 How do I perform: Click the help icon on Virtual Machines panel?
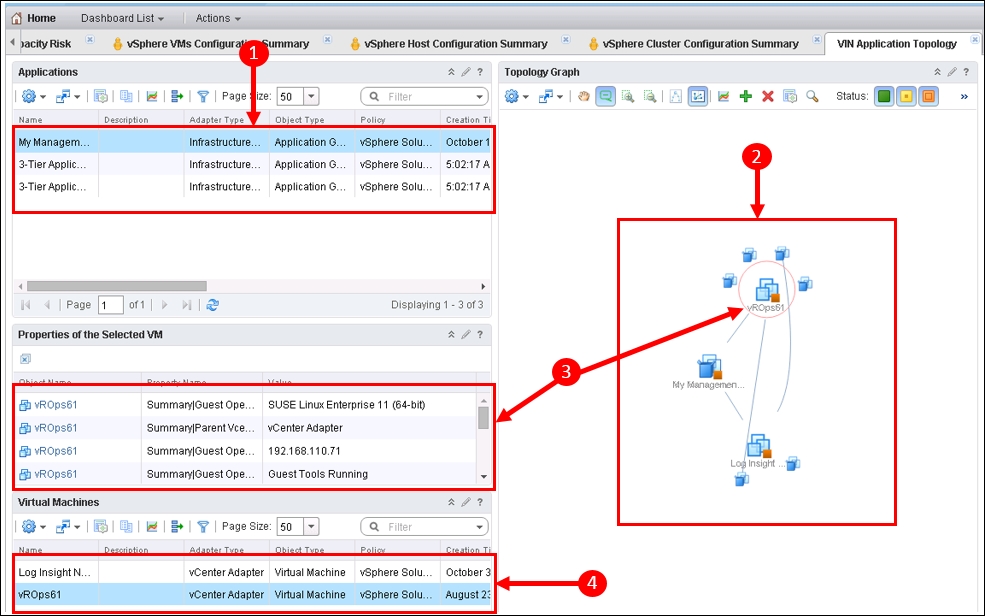480,502
